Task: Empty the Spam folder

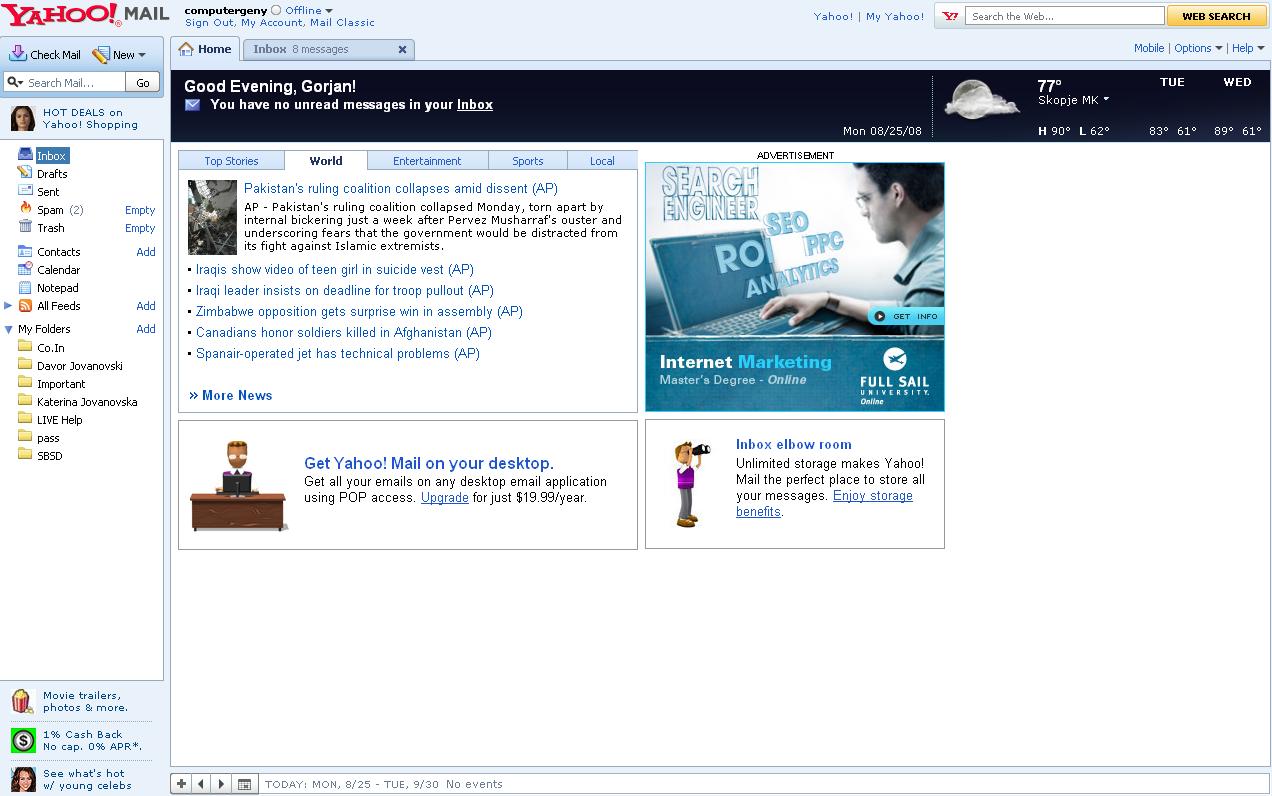Action: [x=140, y=210]
